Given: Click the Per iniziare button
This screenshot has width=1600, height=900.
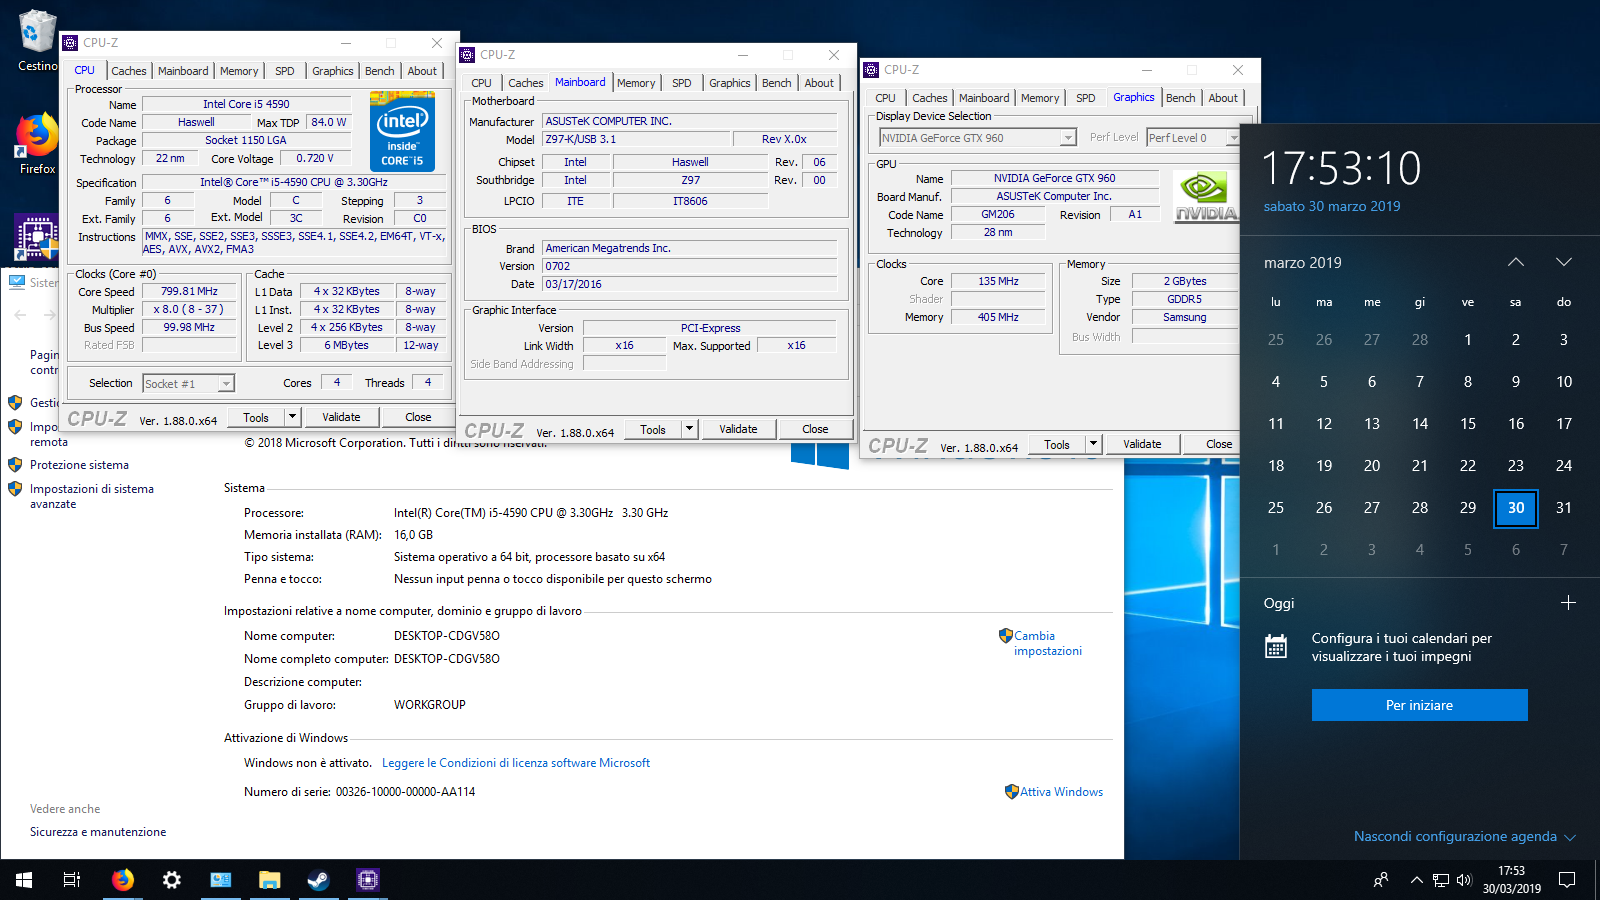Looking at the screenshot, I should [x=1420, y=705].
